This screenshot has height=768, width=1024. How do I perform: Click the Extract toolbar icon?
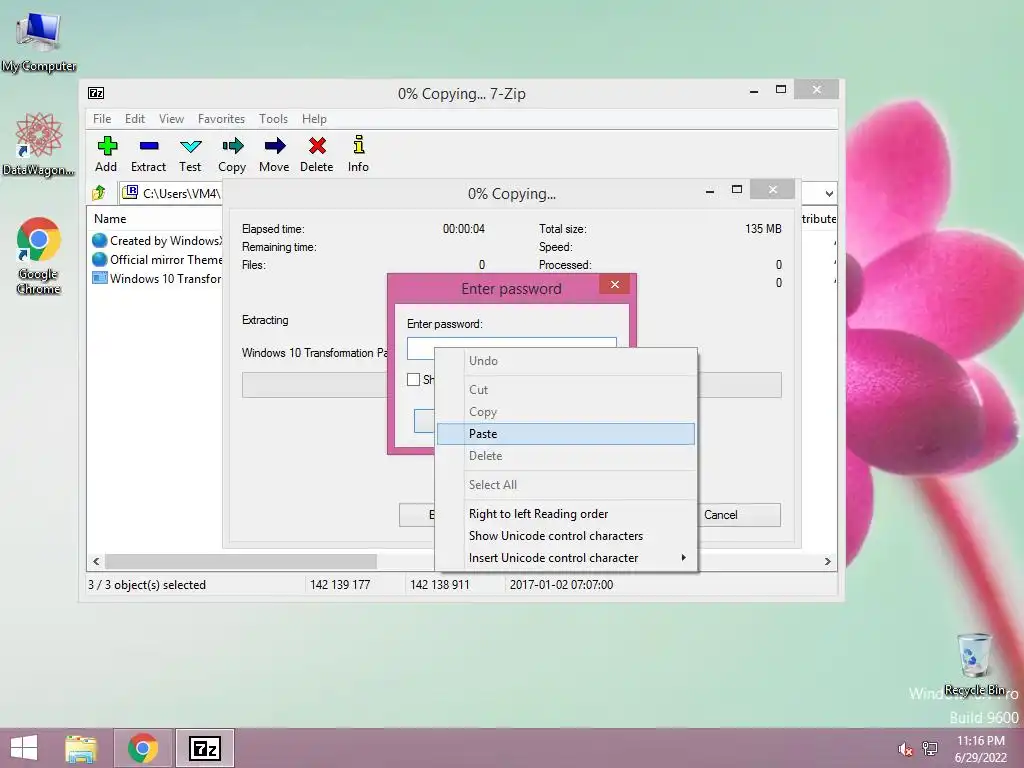(x=148, y=154)
